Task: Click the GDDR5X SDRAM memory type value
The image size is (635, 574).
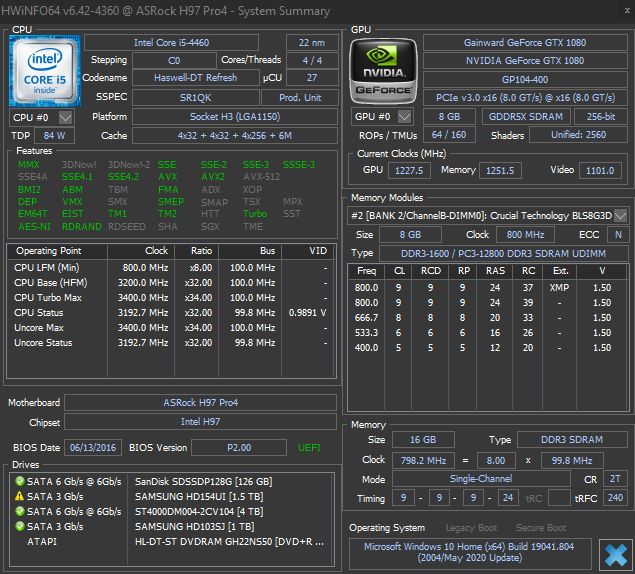Action: click(526, 117)
